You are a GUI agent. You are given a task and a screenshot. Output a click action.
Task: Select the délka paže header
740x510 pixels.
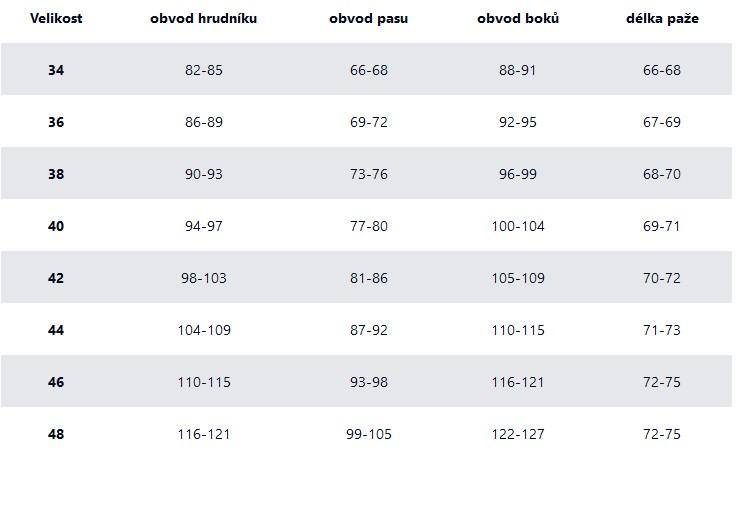(662, 18)
